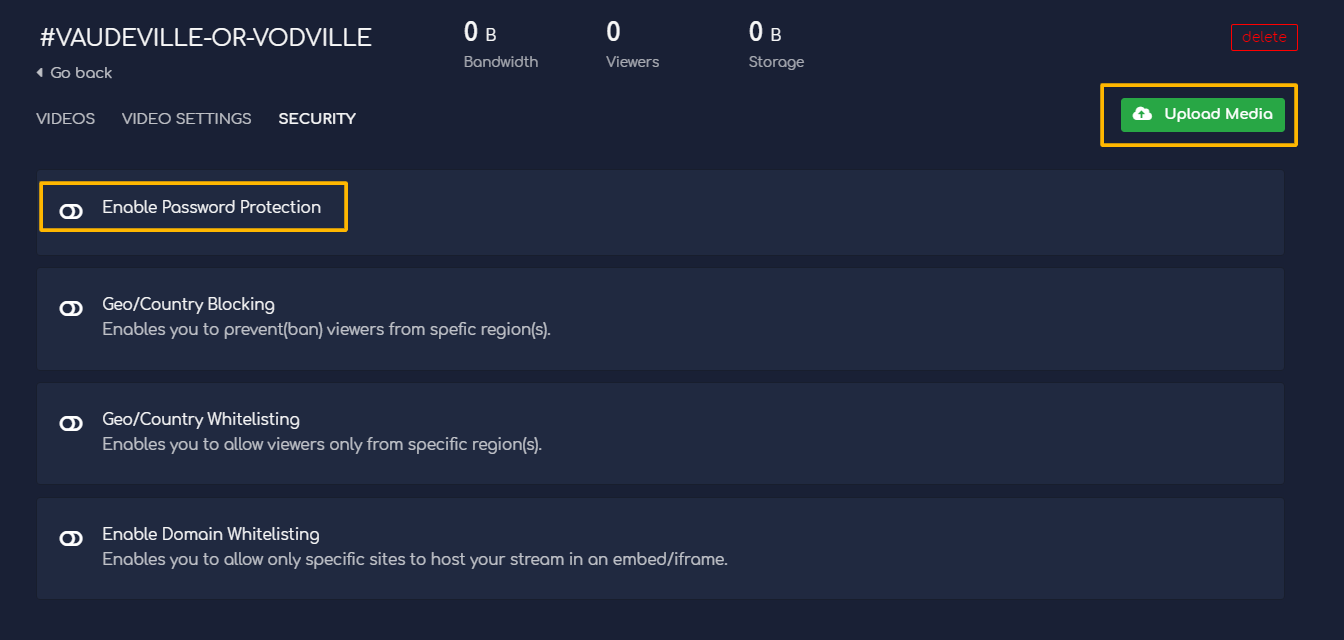Click the #VAUDEVILLE-OR-VODVILLE channel title
This screenshot has width=1344, height=640.
pos(206,38)
